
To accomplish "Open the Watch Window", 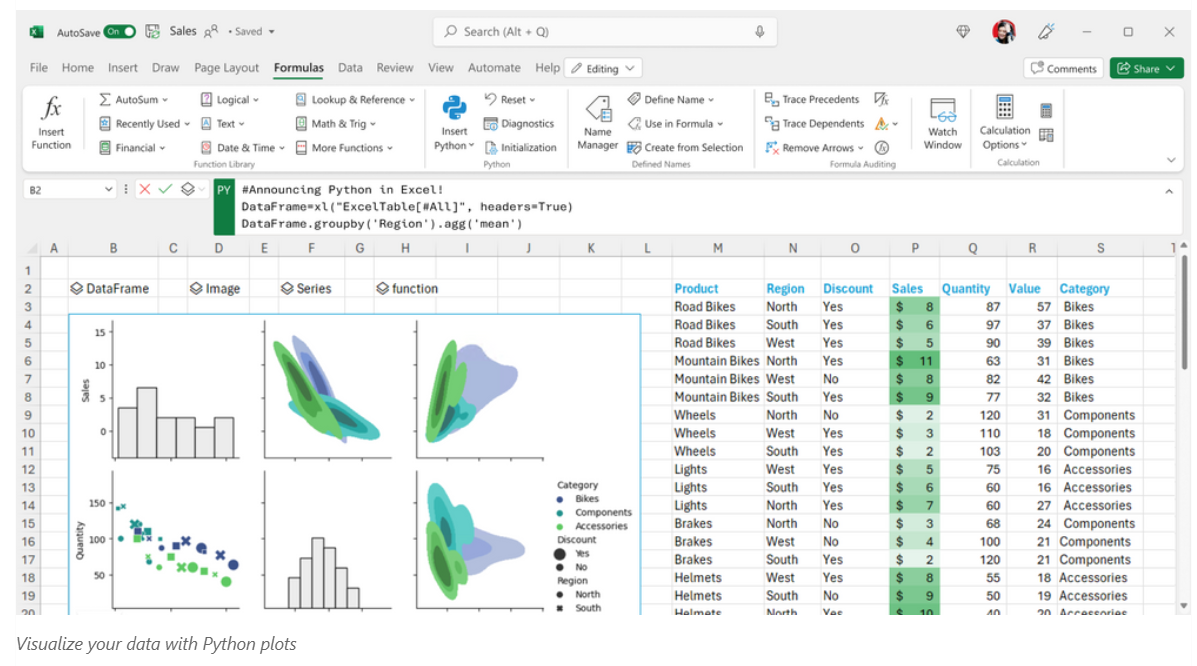I will (x=943, y=123).
